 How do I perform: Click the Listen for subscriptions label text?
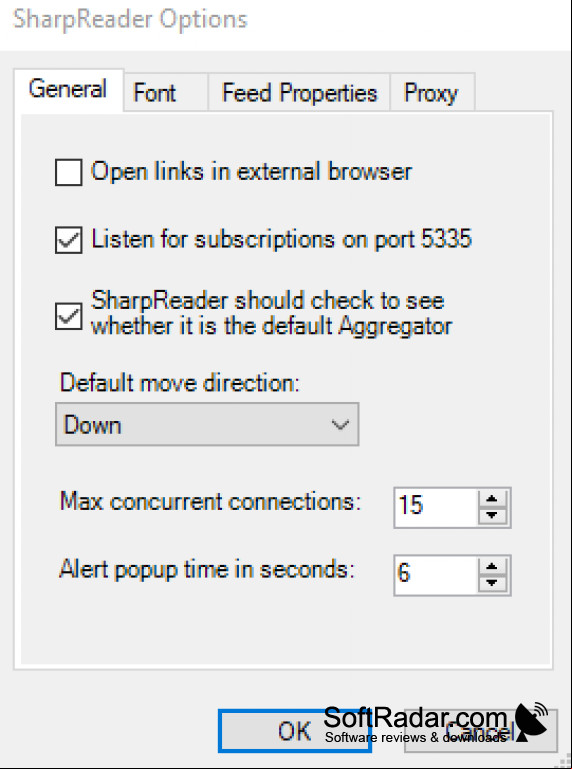282,239
